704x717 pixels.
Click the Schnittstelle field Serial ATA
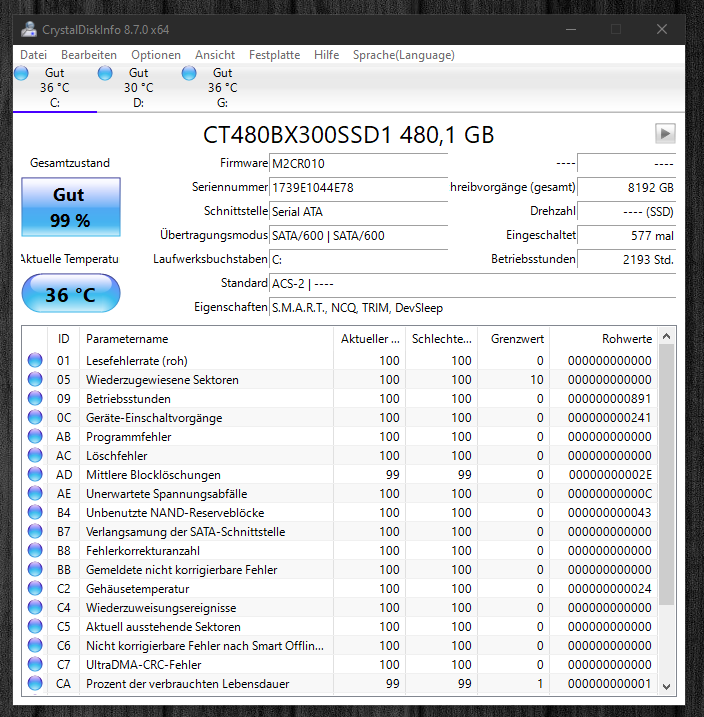[358, 212]
